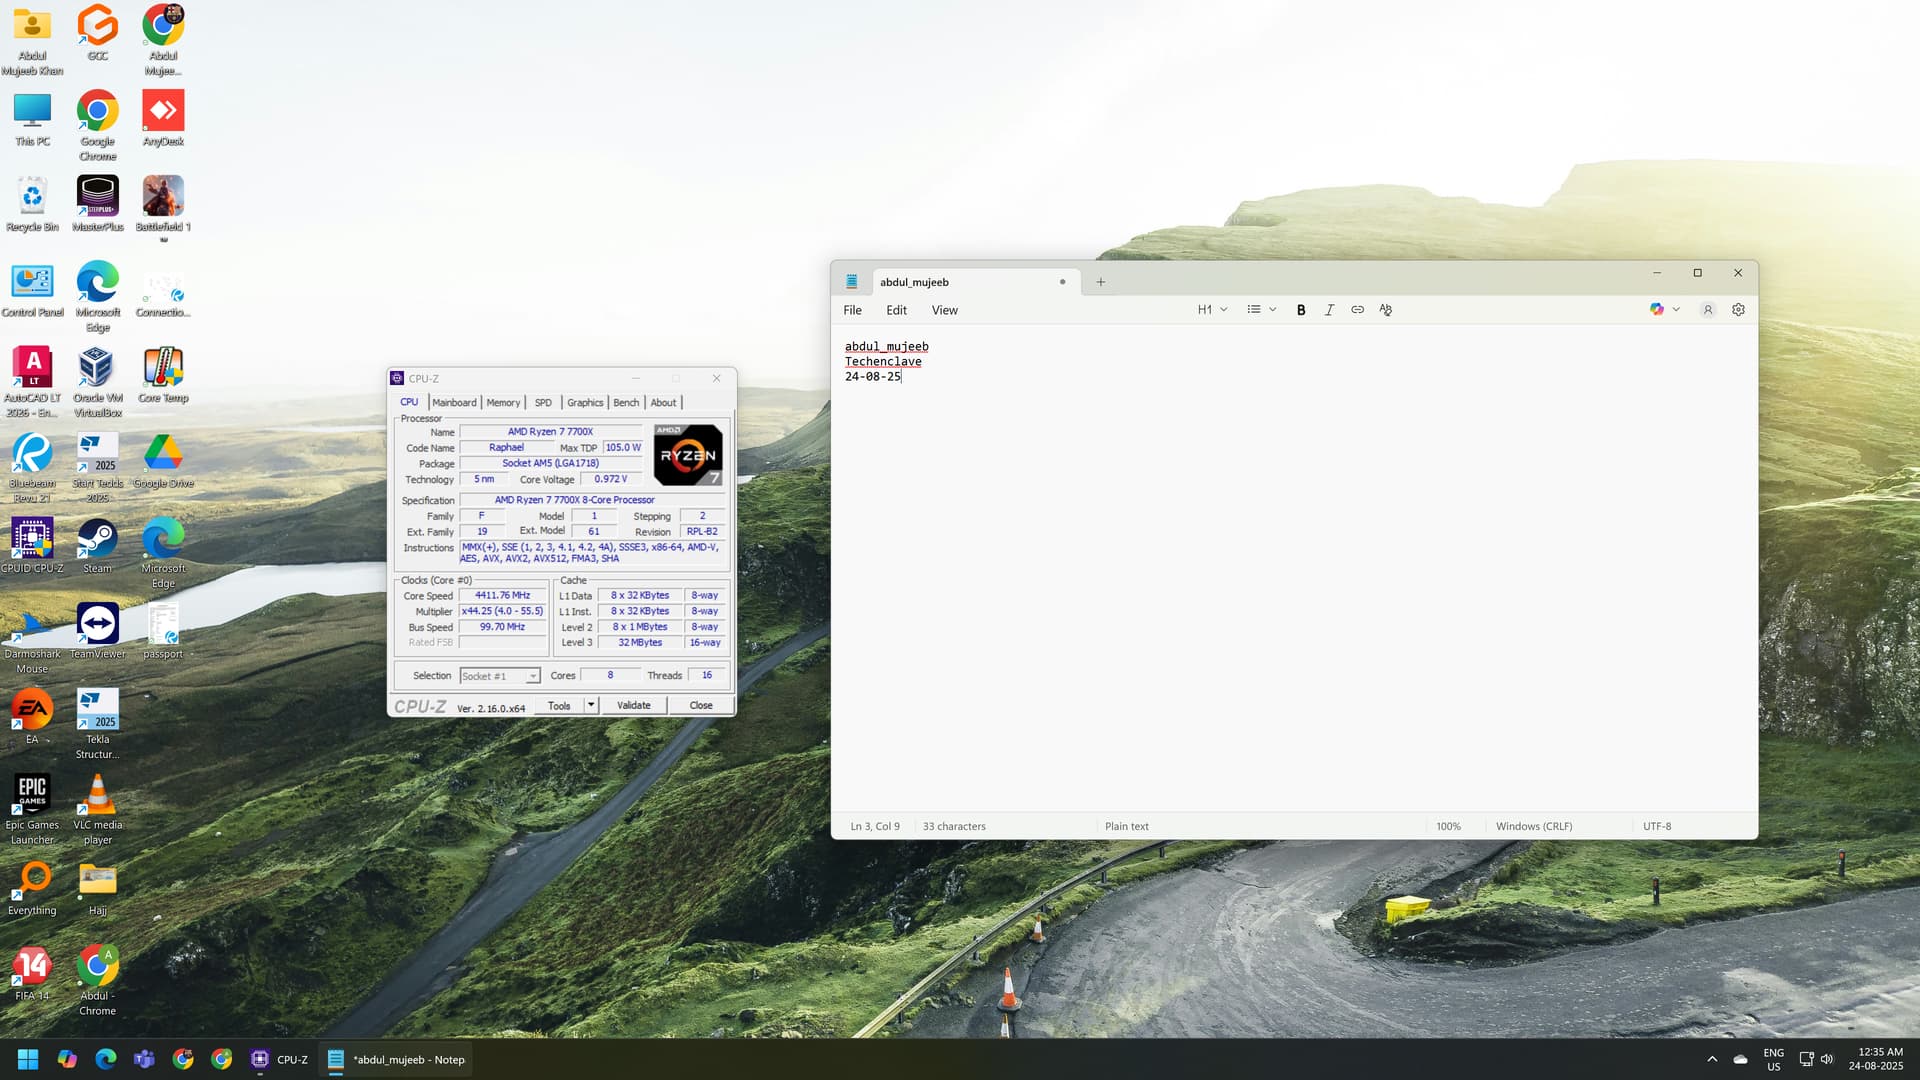The height and width of the screenshot is (1080, 1920).
Task: Select the Steam desktop icon
Action: pos(97,546)
